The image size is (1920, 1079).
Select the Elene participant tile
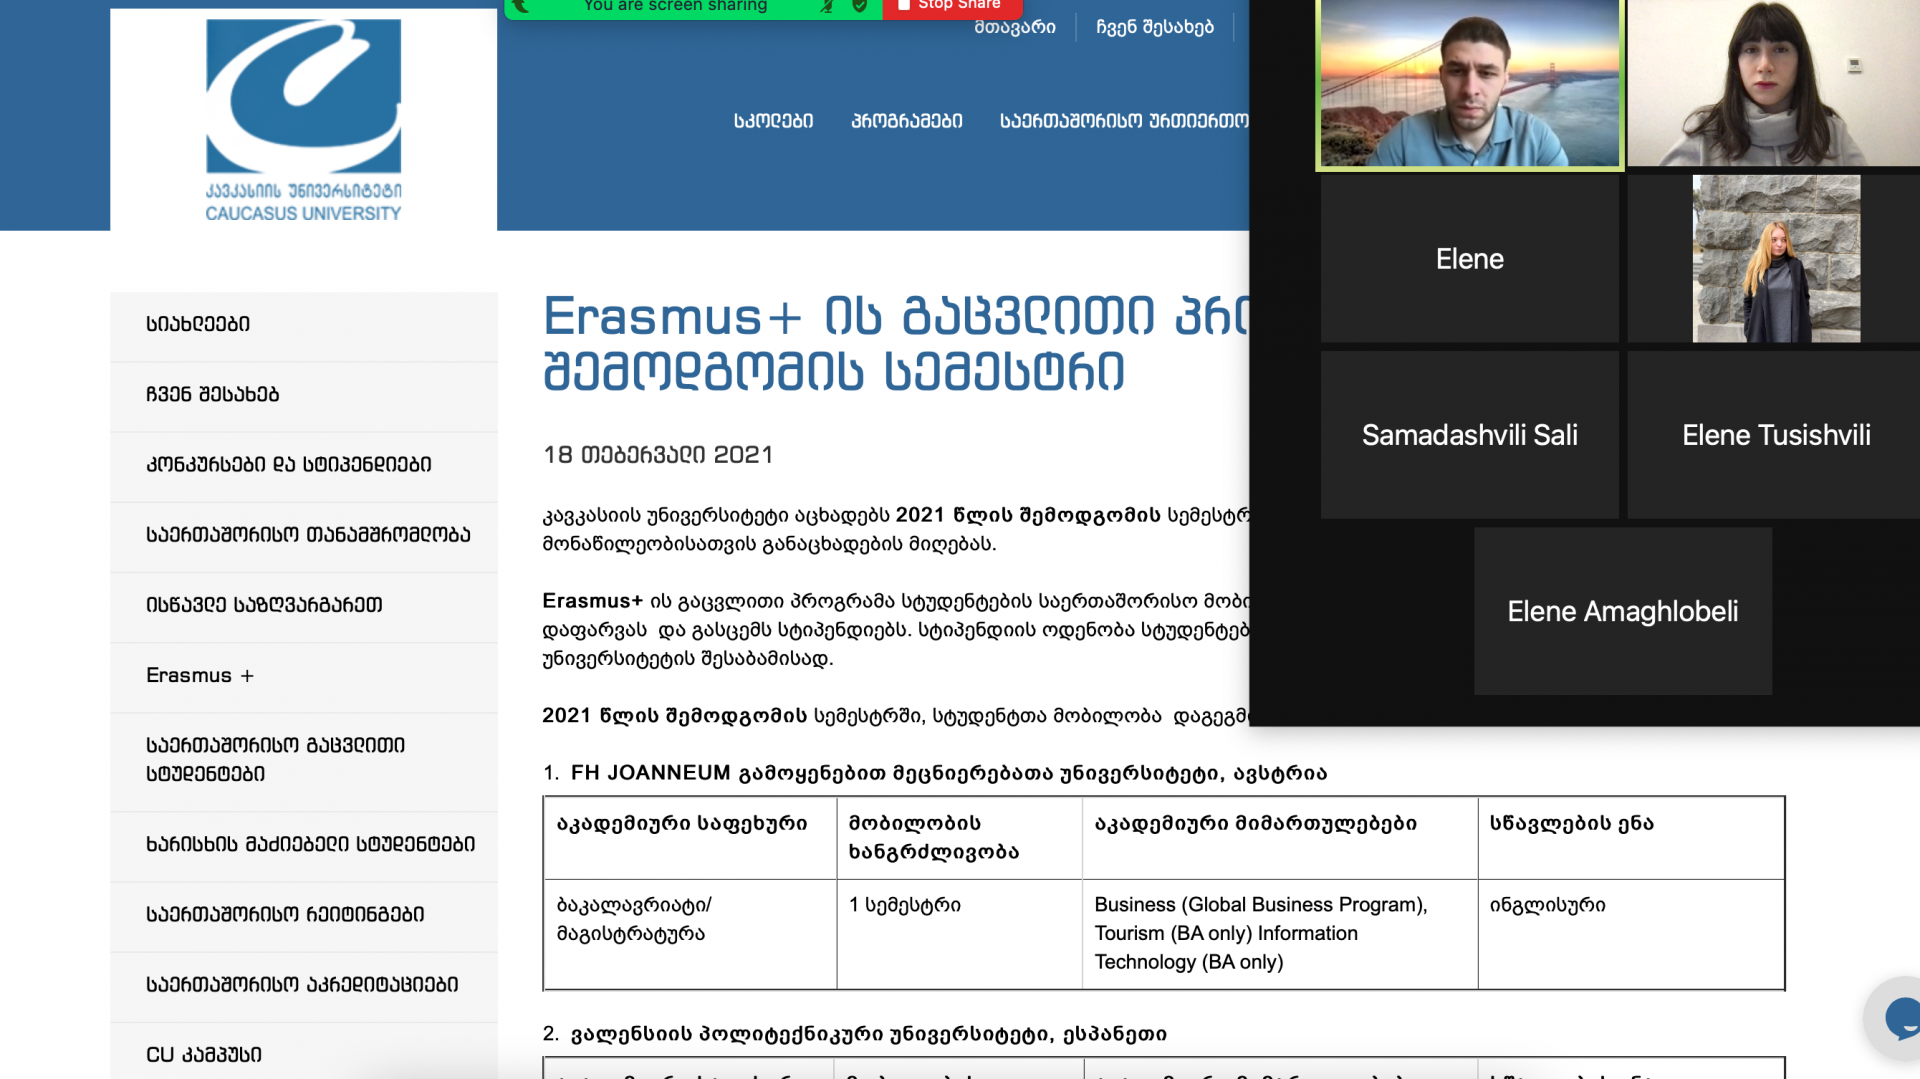click(1469, 259)
